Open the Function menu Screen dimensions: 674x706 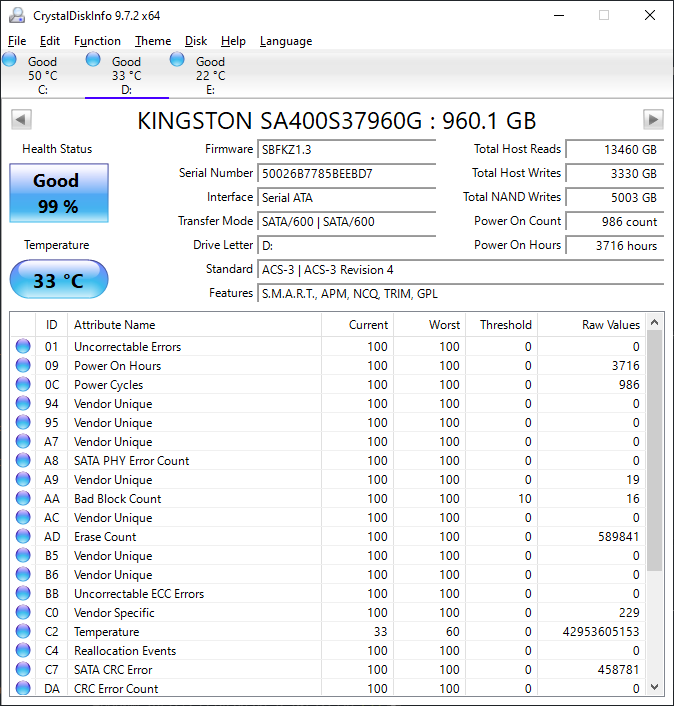[x=97, y=41]
